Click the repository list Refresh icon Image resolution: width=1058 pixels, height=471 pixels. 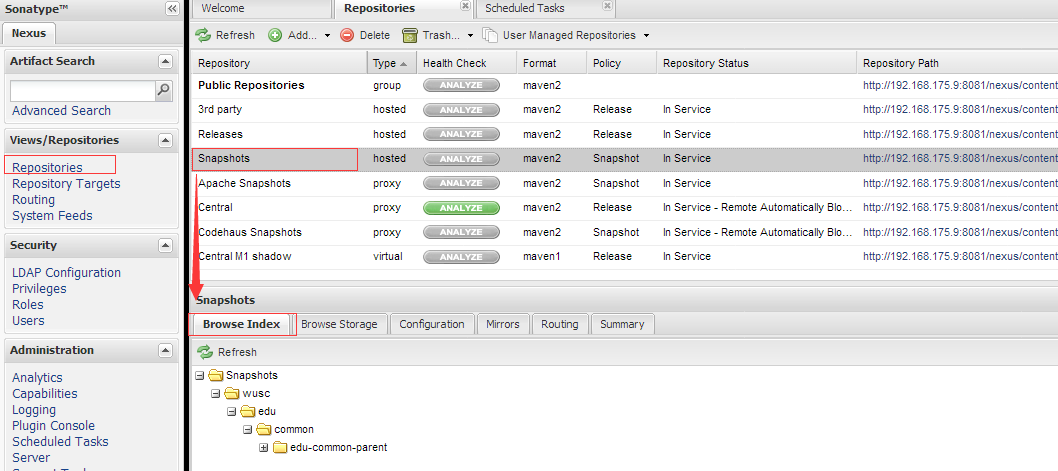tap(203, 35)
